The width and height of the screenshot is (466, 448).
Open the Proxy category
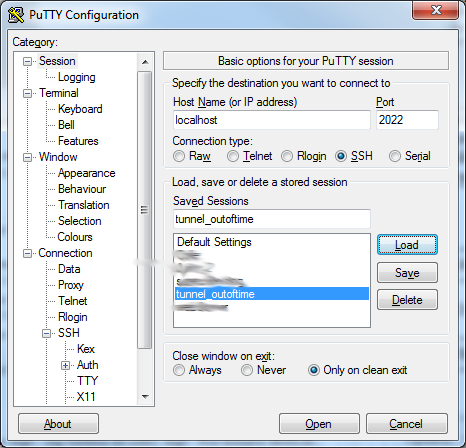70,285
